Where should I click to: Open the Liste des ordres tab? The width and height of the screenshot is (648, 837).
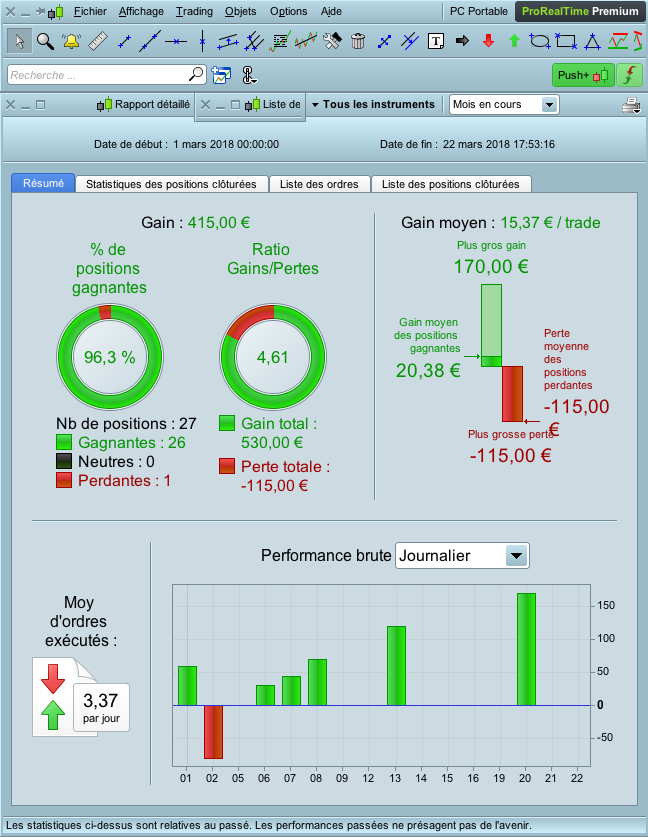tap(319, 184)
